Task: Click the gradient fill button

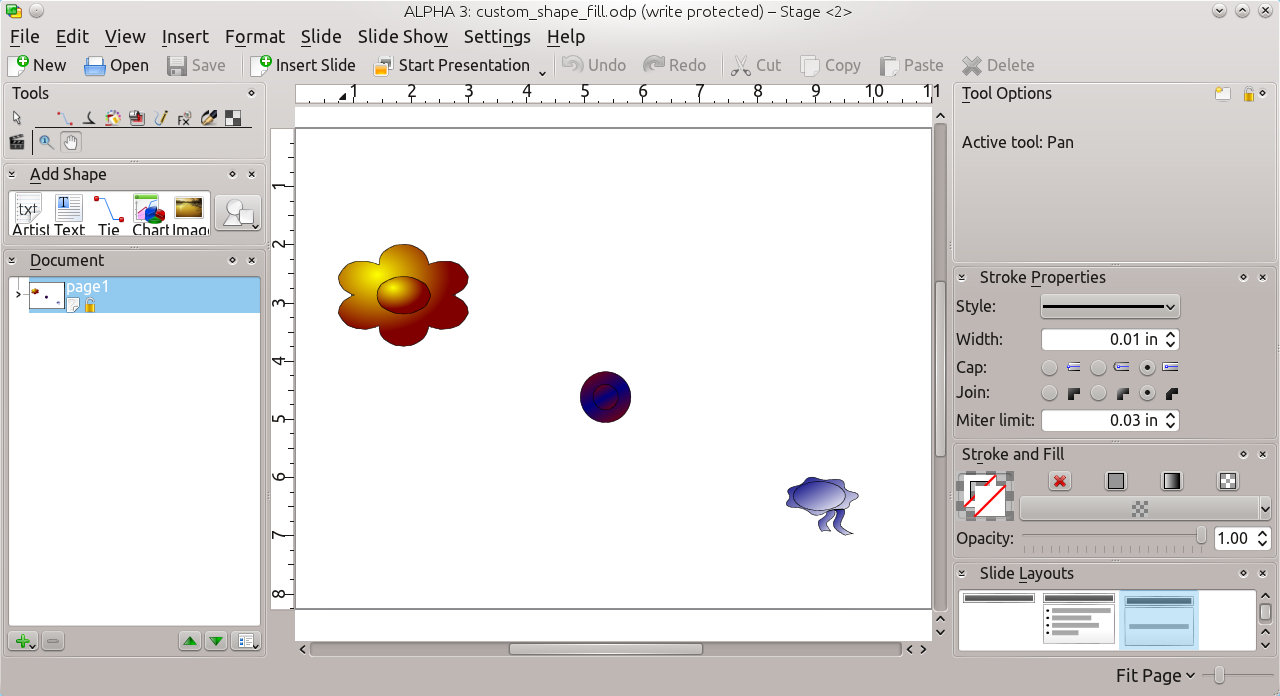Action: click(x=1172, y=482)
